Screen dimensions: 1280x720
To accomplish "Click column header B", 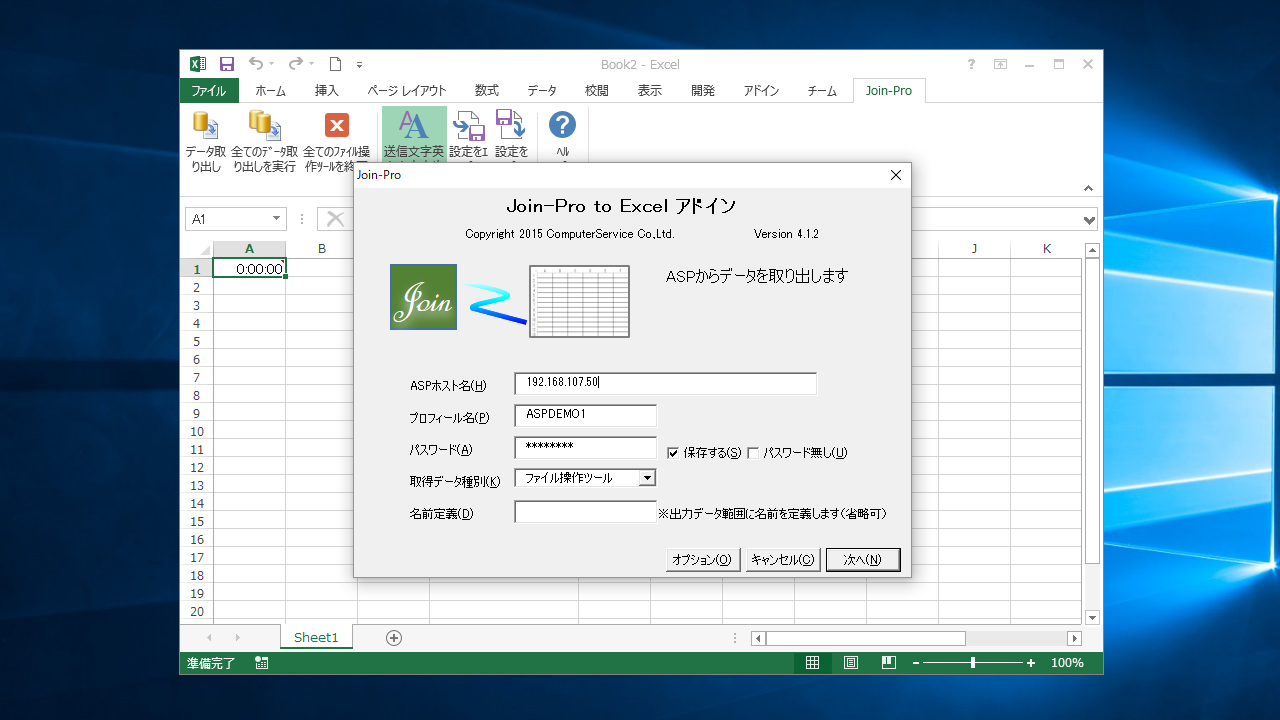I will coord(321,249).
